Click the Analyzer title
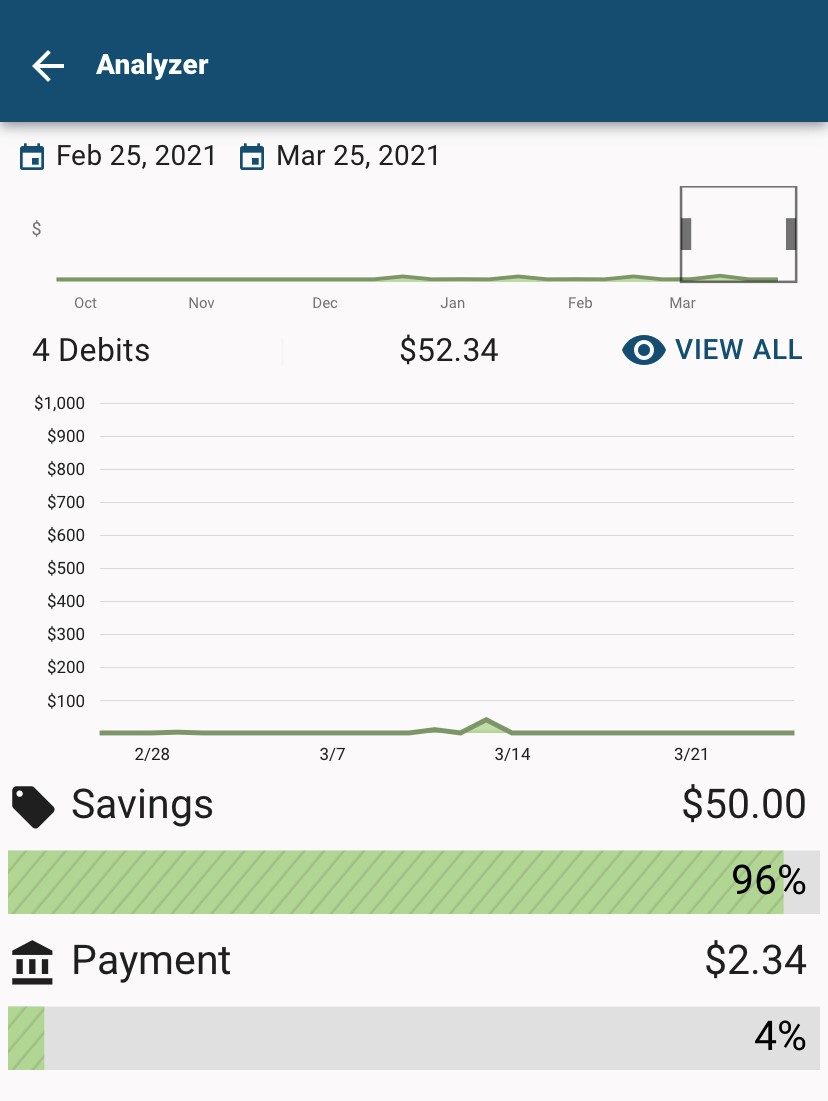The image size is (828, 1101). click(x=152, y=65)
